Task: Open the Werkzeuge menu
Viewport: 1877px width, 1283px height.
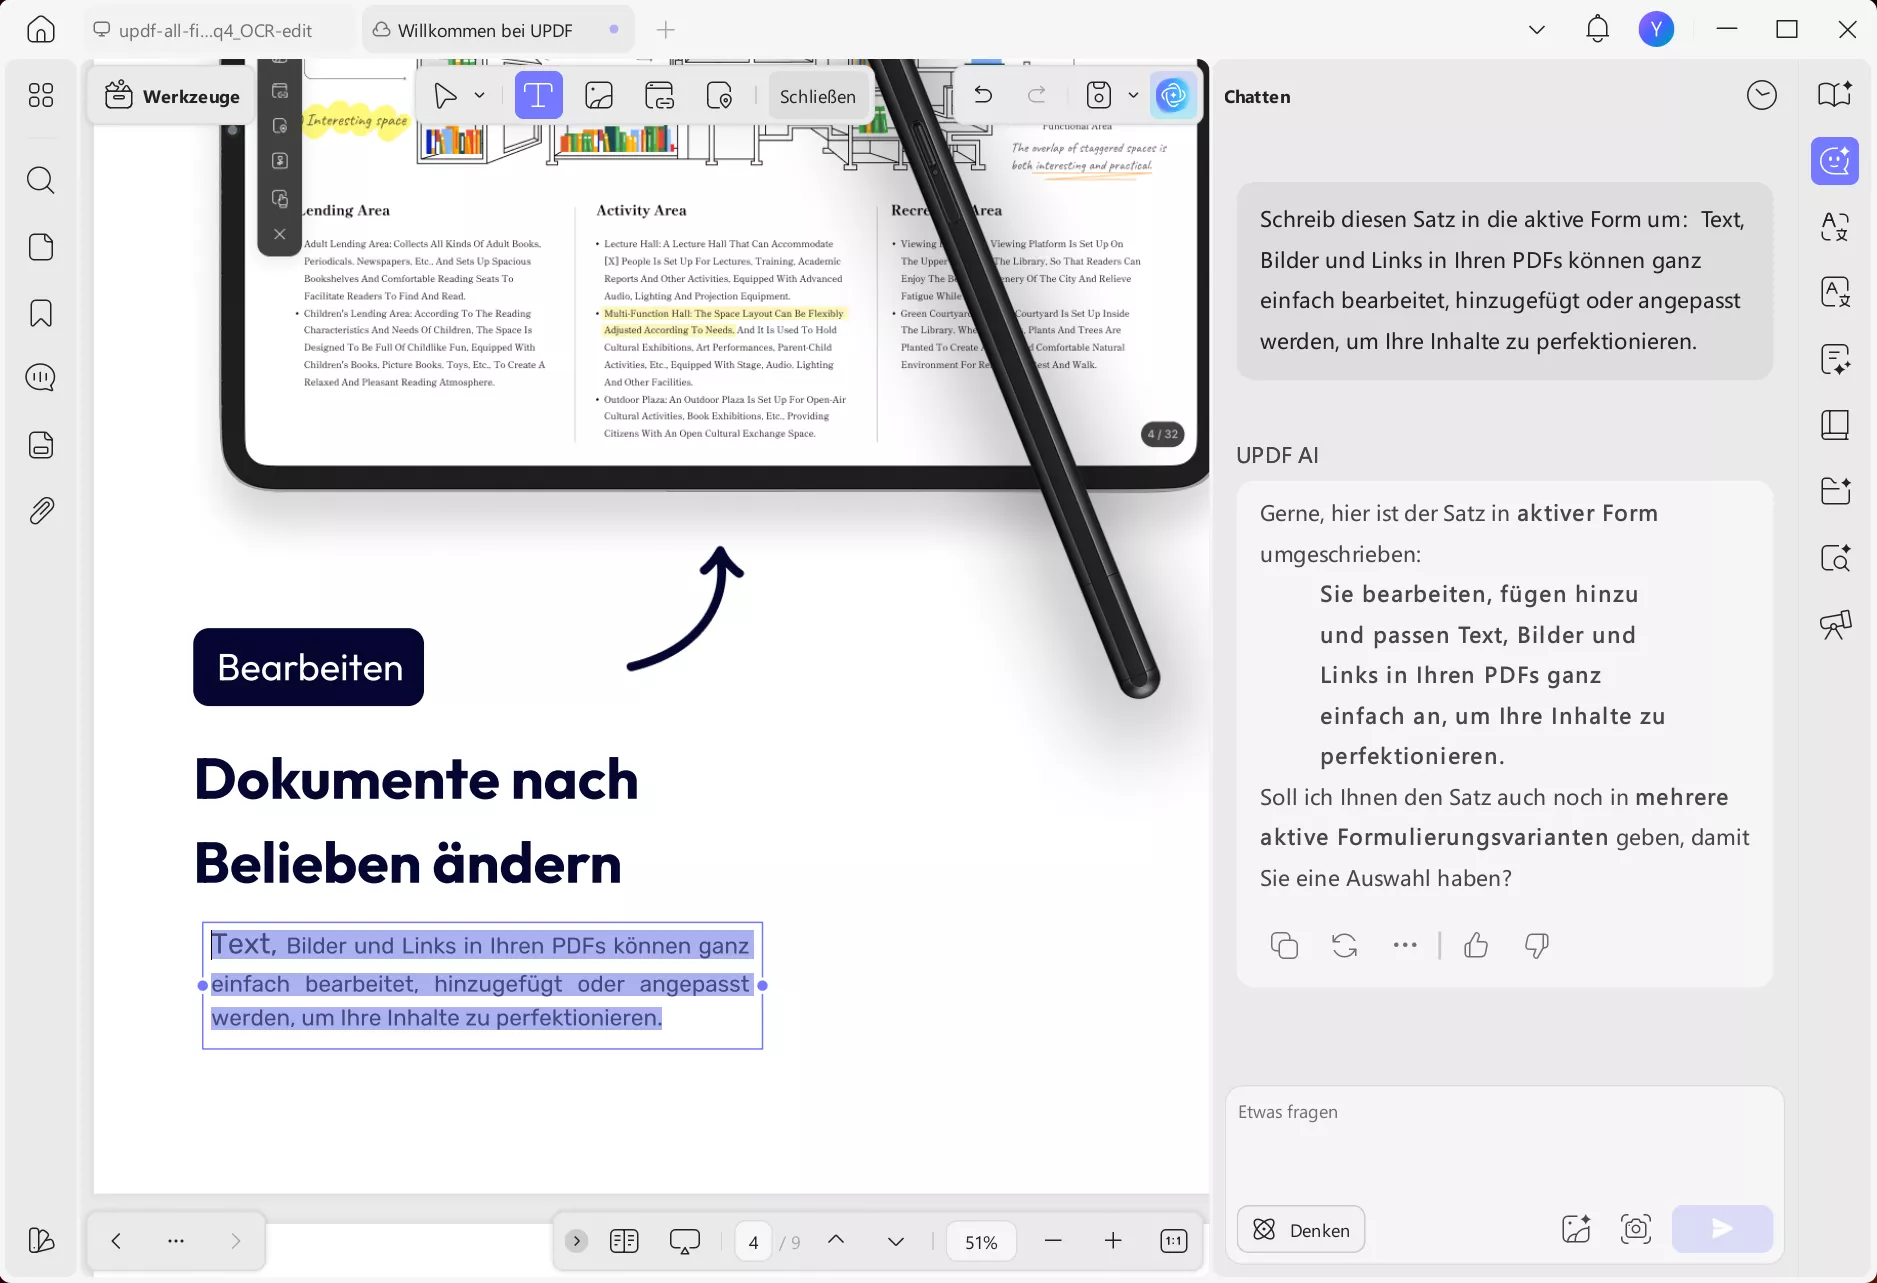Action: pyautogui.click(x=171, y=95)
